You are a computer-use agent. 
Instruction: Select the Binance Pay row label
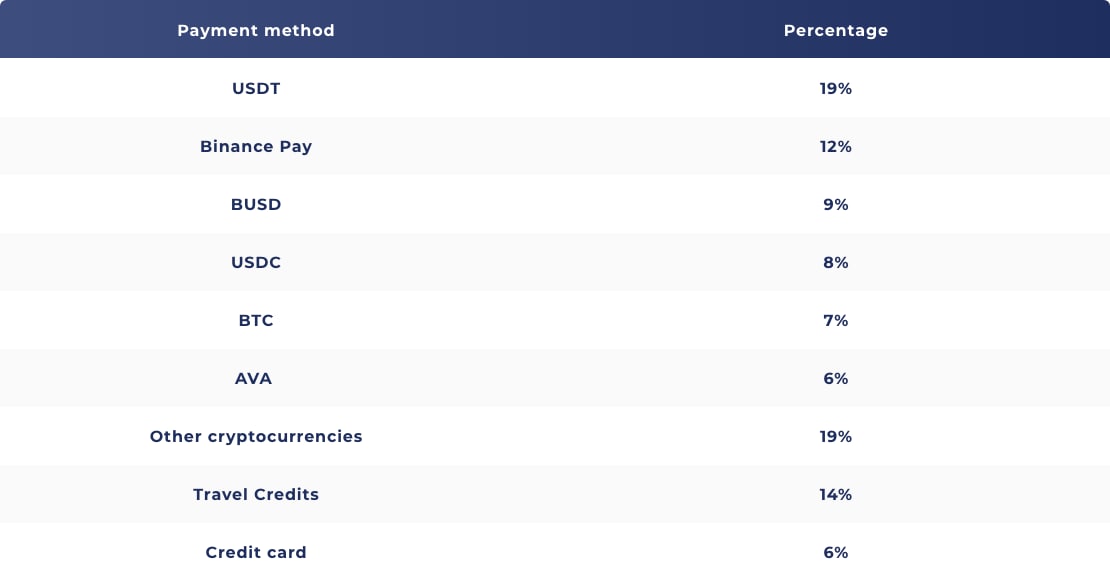[x=256, y=146]
